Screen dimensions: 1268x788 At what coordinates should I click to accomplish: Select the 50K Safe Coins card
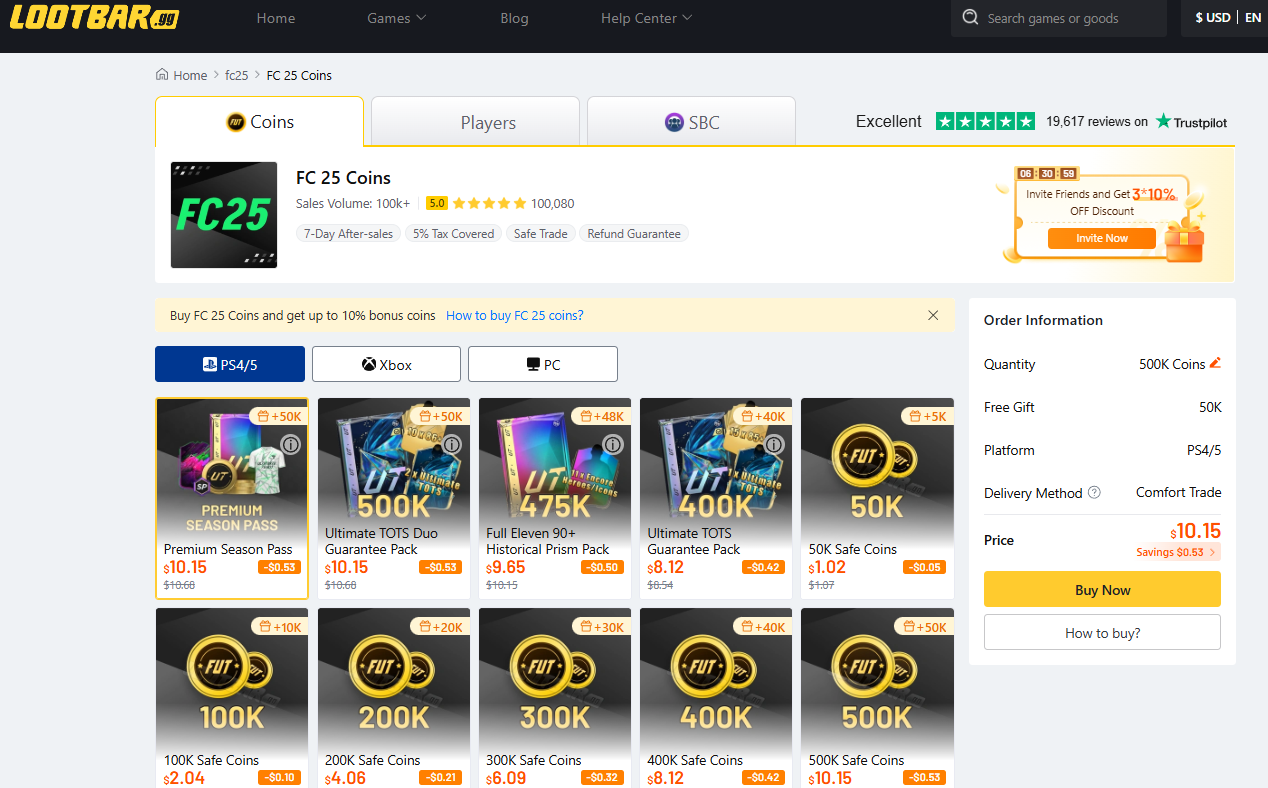click(877, 498)
